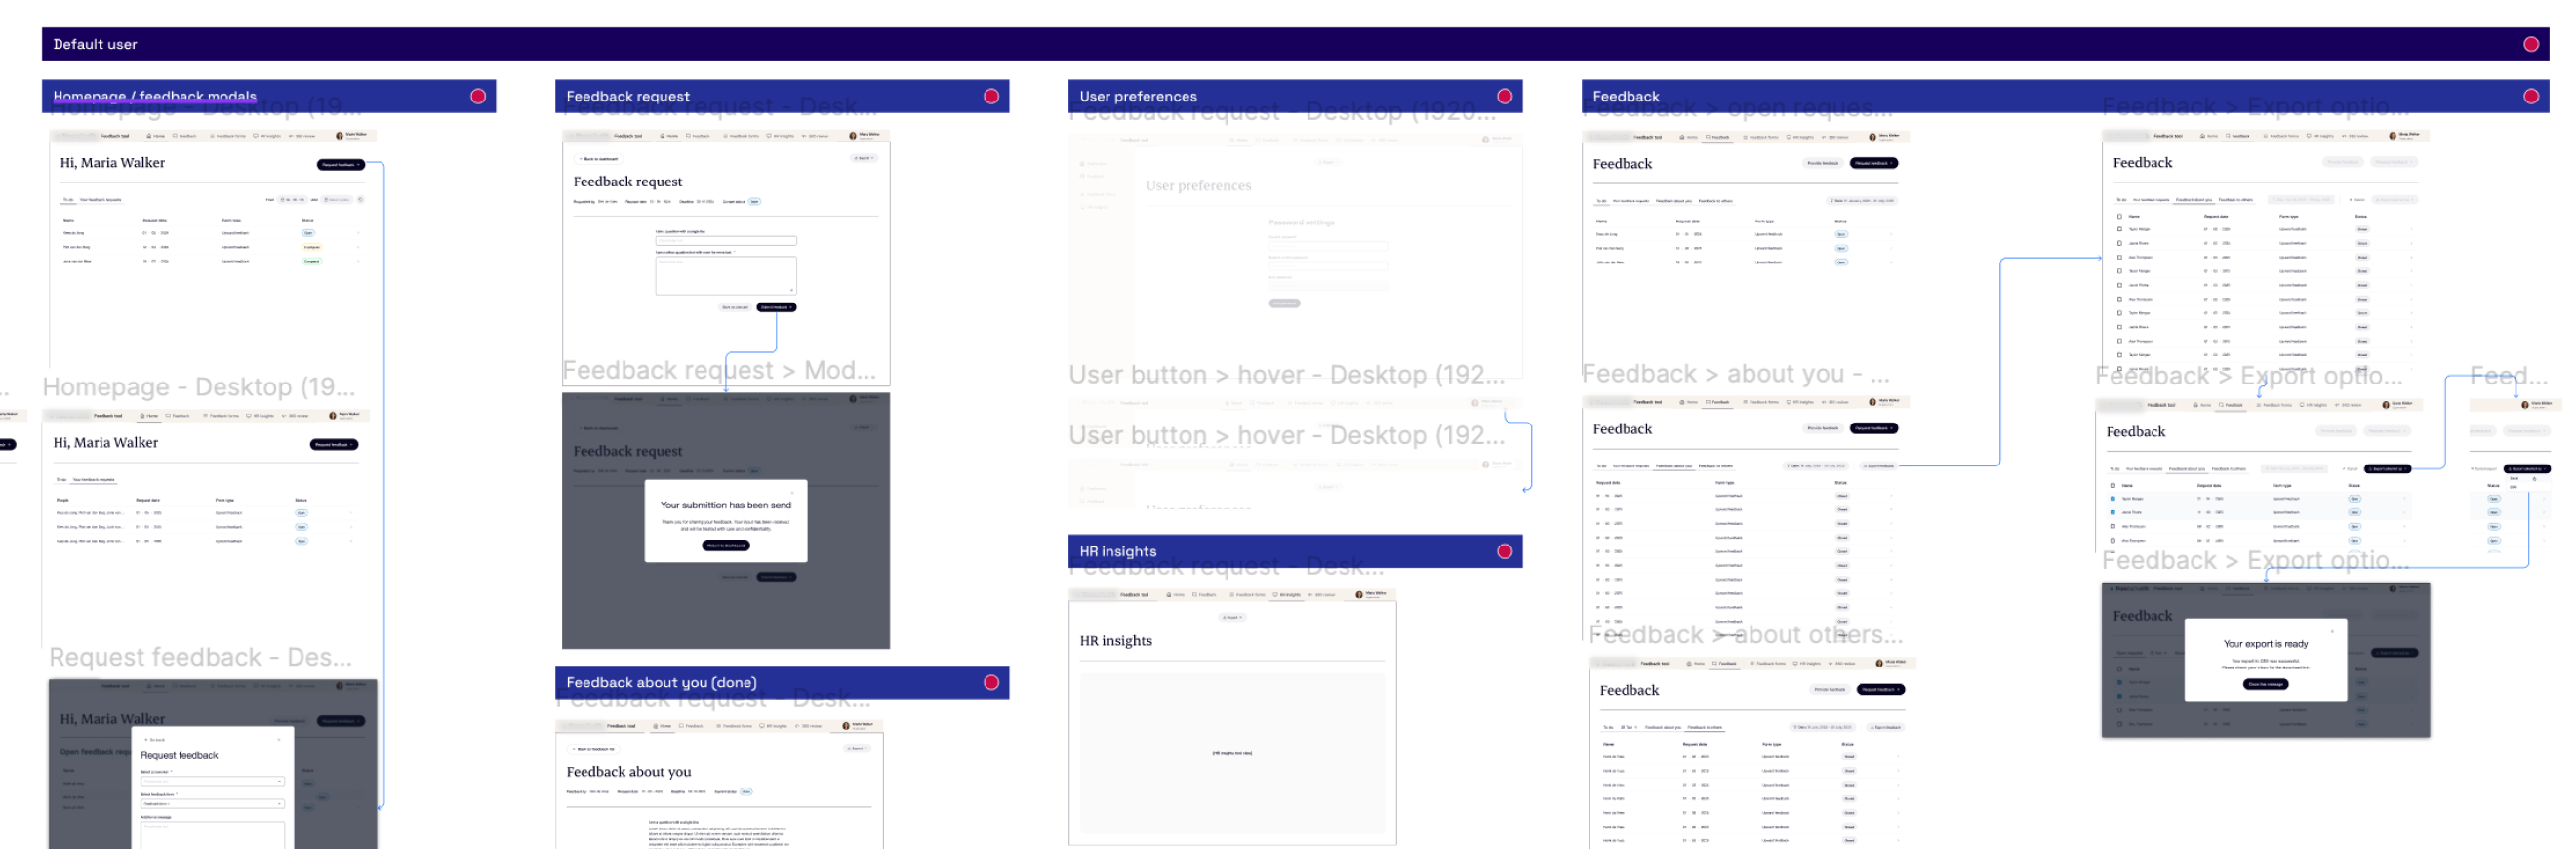Click the red dot on the Default user bar
The height and width of the screenshot is (849, 2576).
[x=2531, y=44]
